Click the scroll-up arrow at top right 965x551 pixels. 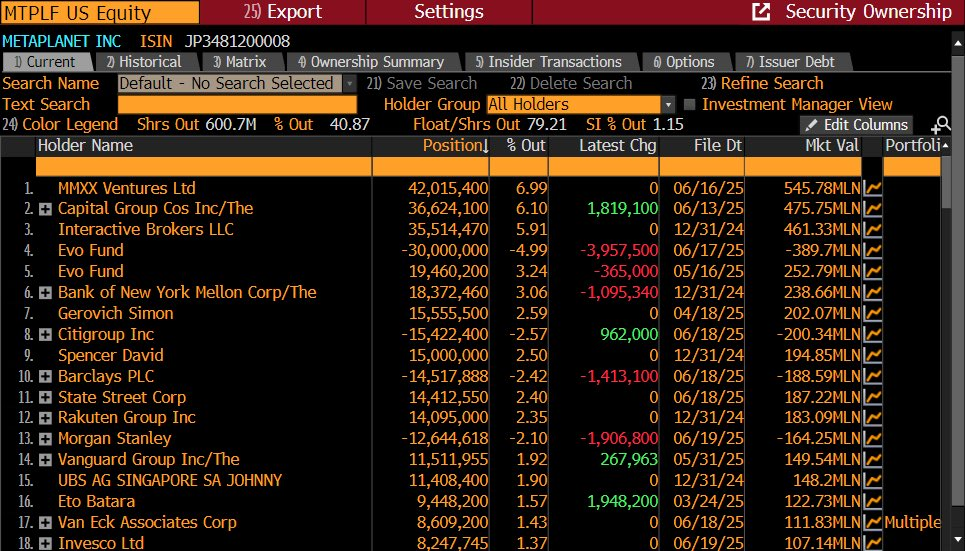958,43
